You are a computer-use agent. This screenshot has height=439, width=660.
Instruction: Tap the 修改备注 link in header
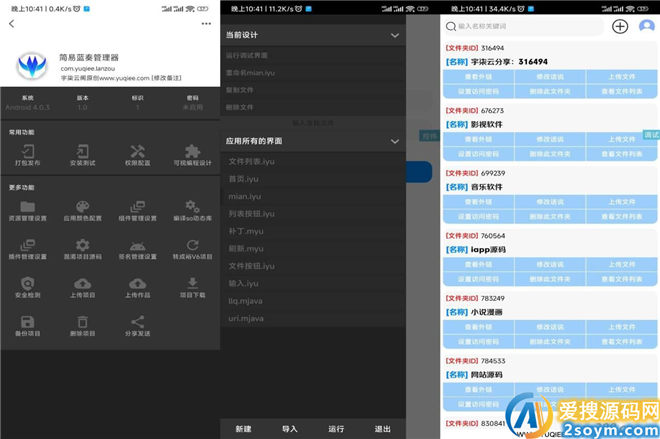click(x=167, y=78)
